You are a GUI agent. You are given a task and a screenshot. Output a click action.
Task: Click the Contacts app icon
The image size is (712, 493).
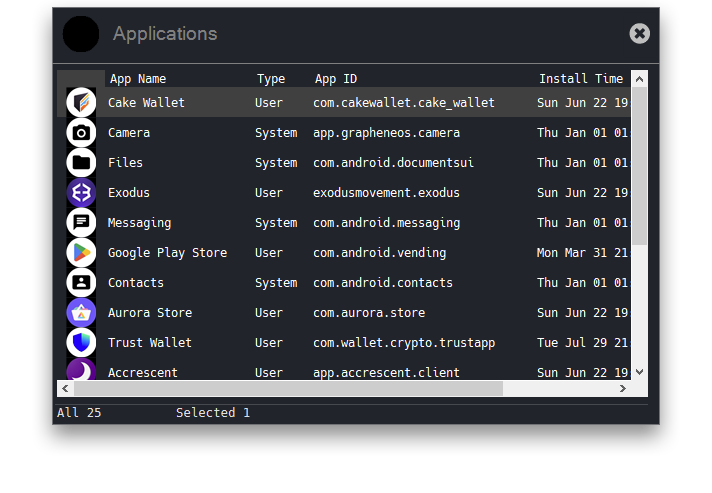coord(81,282)
